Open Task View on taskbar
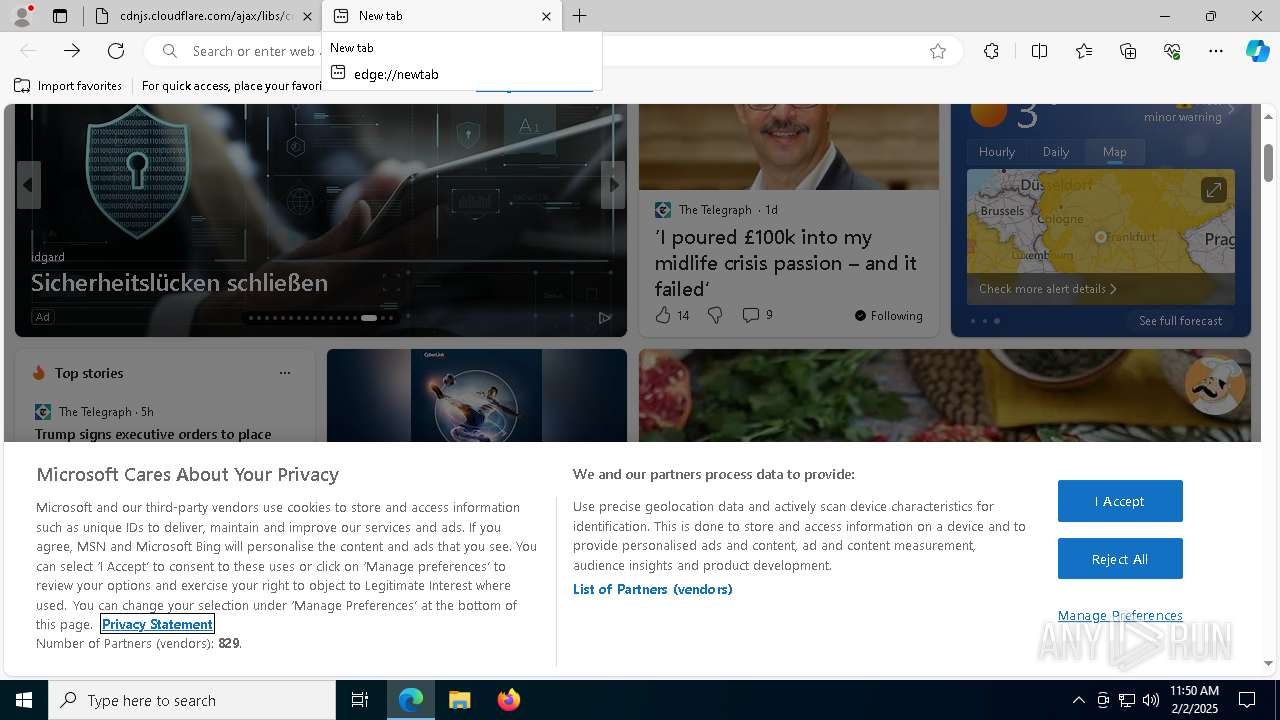Viewport: 1280px width, 720px height. click(x=360, y=700)
